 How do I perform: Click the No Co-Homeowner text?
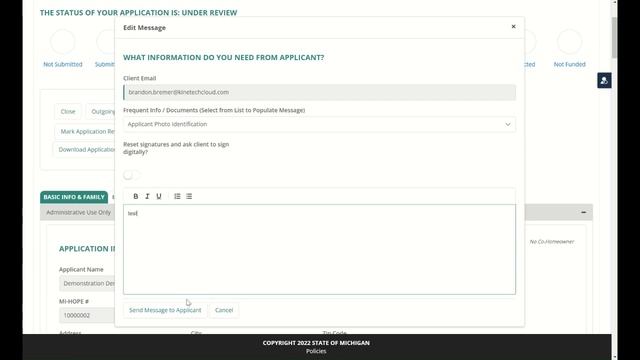tap(551, 242)
